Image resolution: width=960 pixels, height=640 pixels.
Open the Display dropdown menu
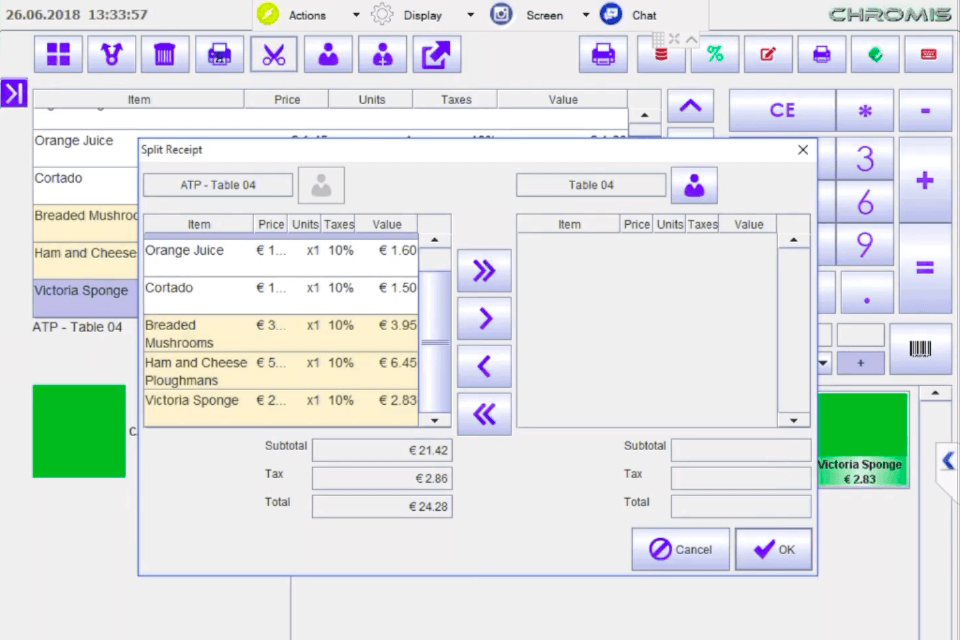[422, 15]
